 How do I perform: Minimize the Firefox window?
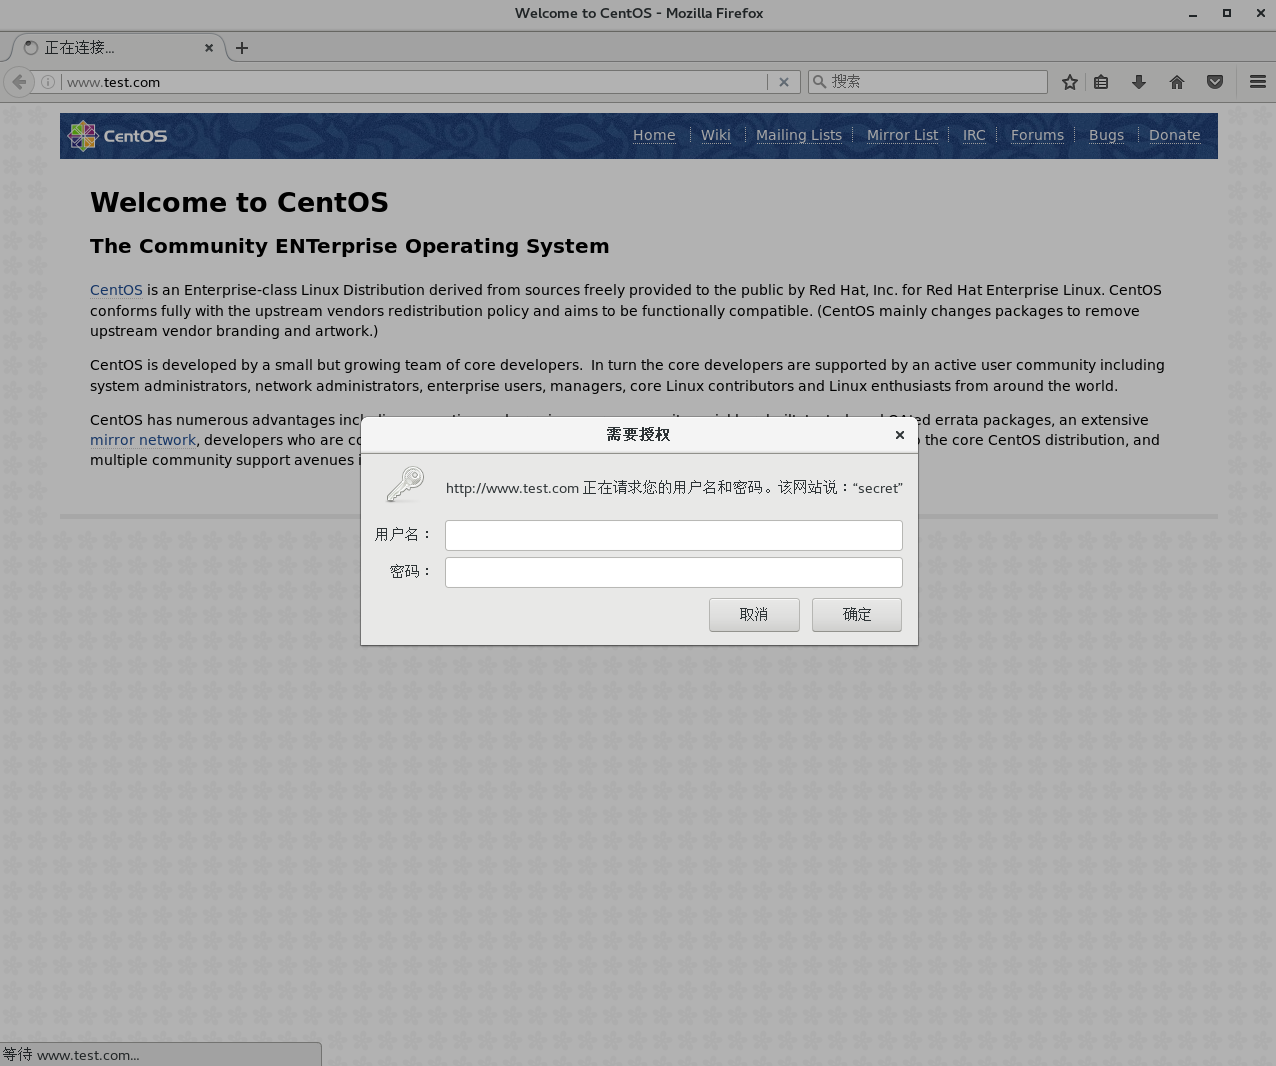[x=1193, y=14]
